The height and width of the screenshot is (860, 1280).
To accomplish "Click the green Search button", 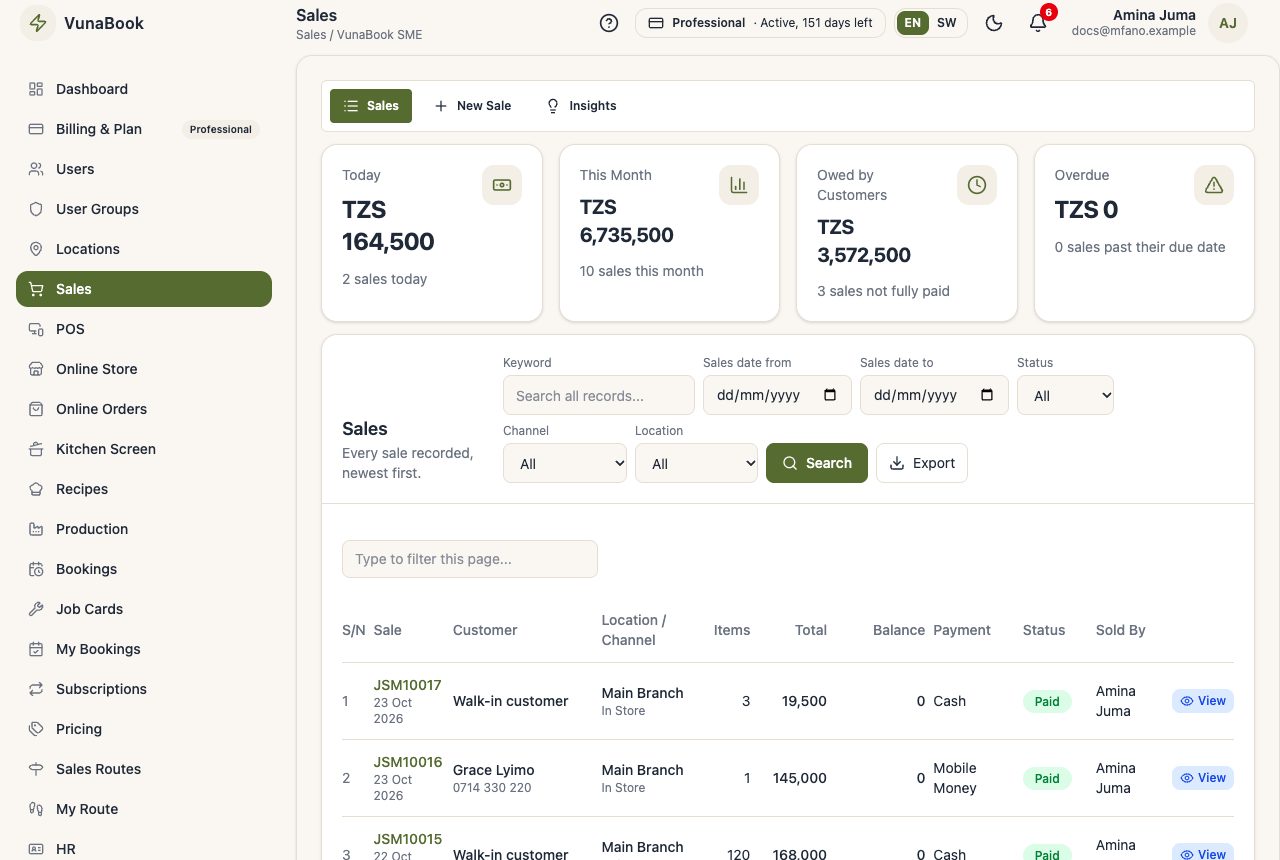I will point(817,463).
